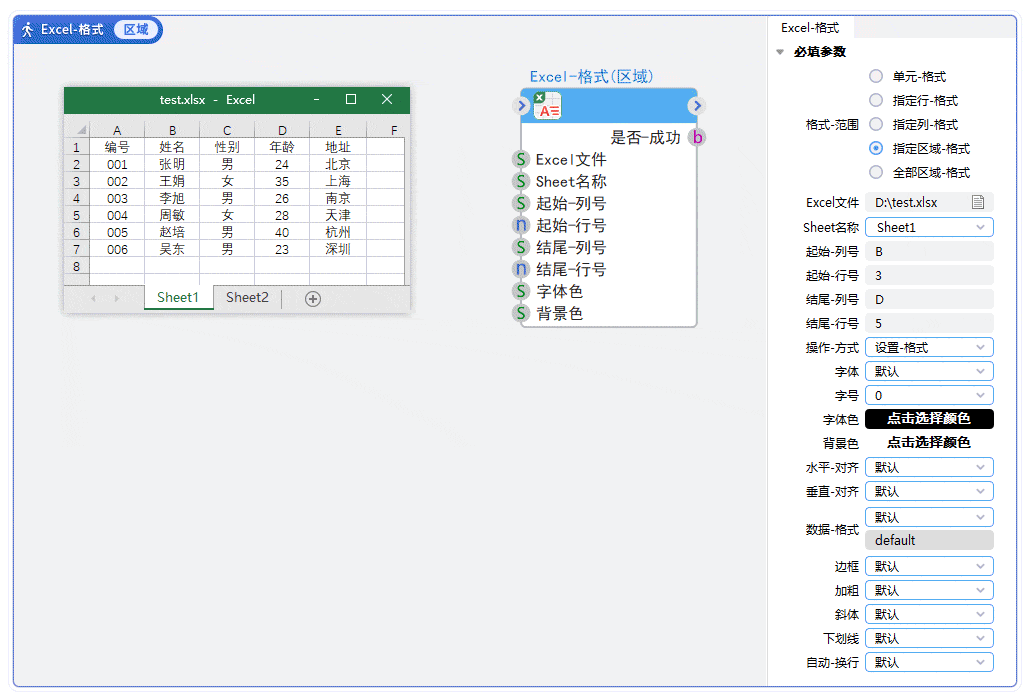Select the 指定行-格式 radio button

click(876, 99)
